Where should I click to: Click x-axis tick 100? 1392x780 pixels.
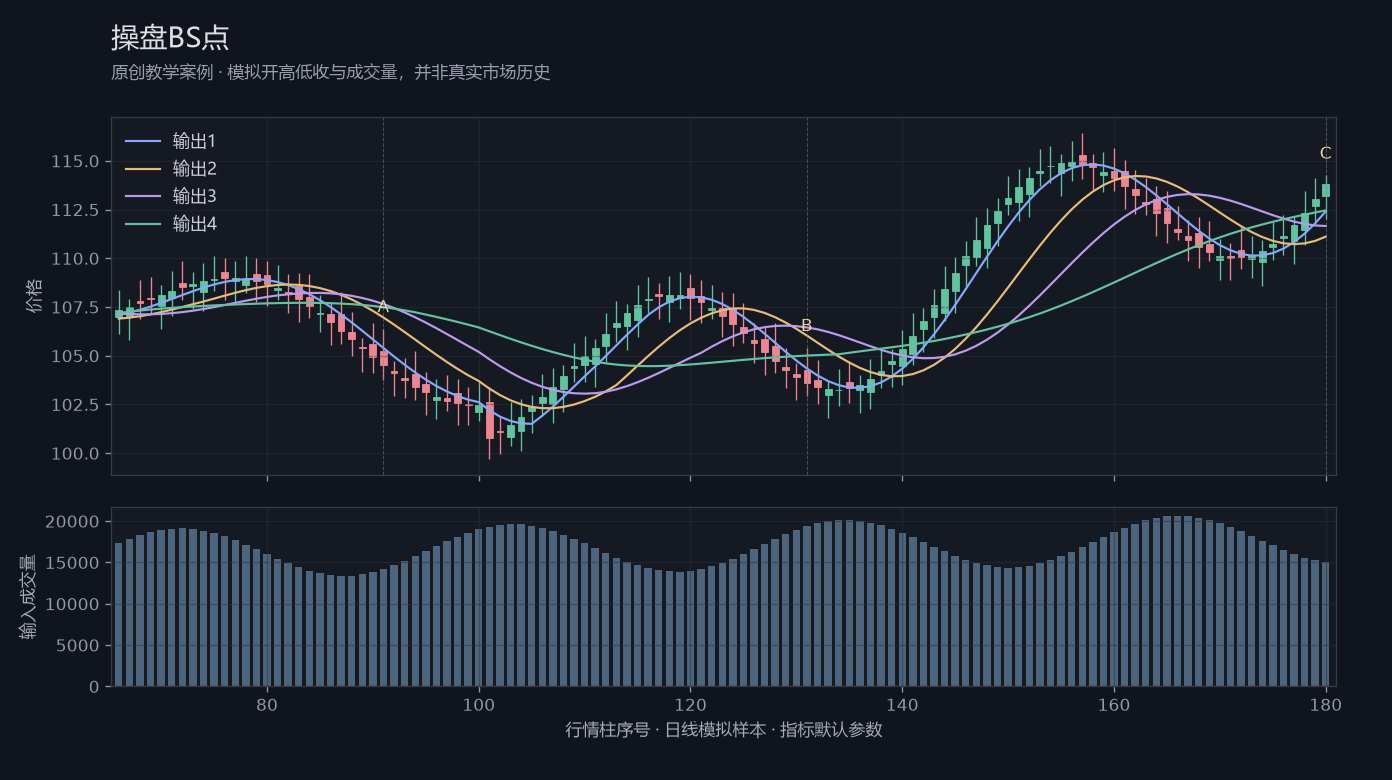[x=479, y=704]
